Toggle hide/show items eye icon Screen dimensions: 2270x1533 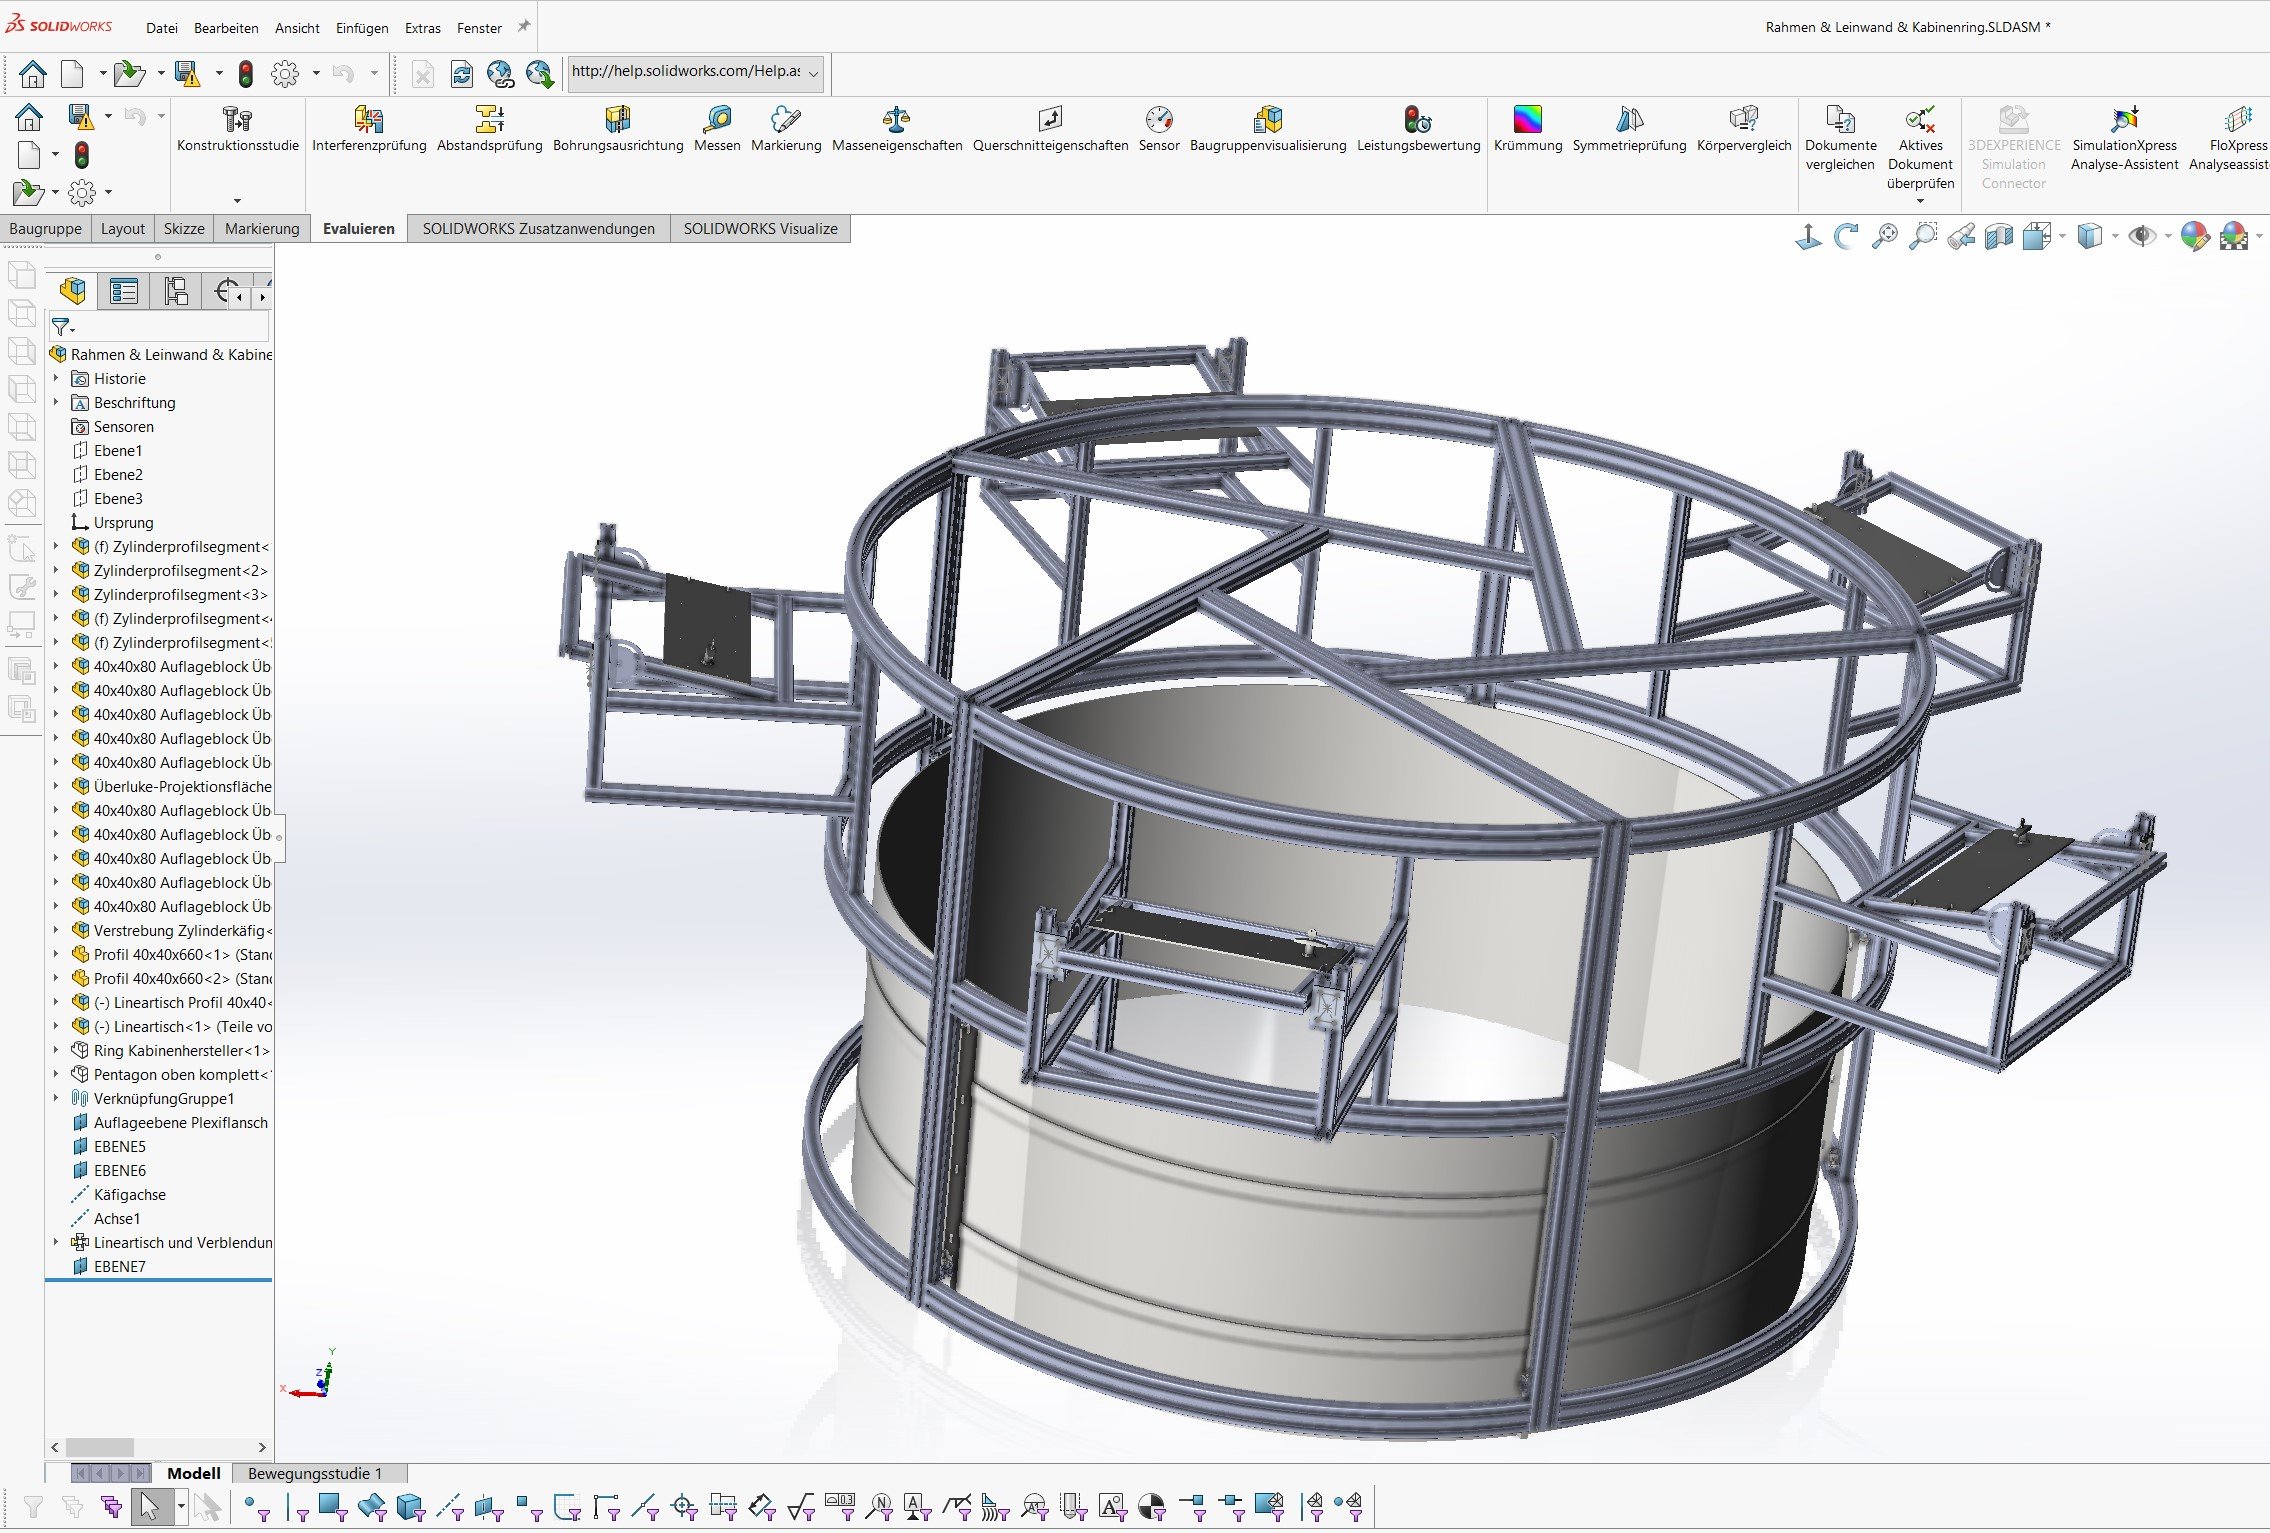coord(2141,237)
